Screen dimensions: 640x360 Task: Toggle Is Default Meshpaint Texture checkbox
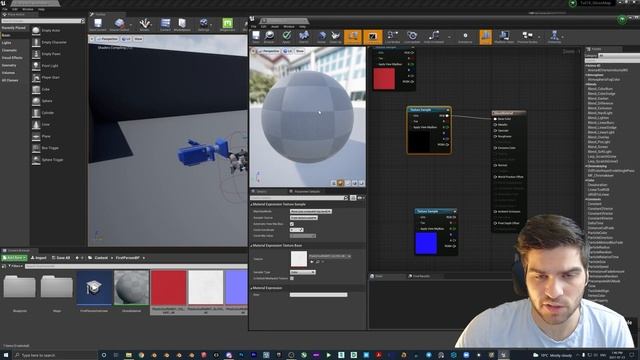(x=291, y=278)
